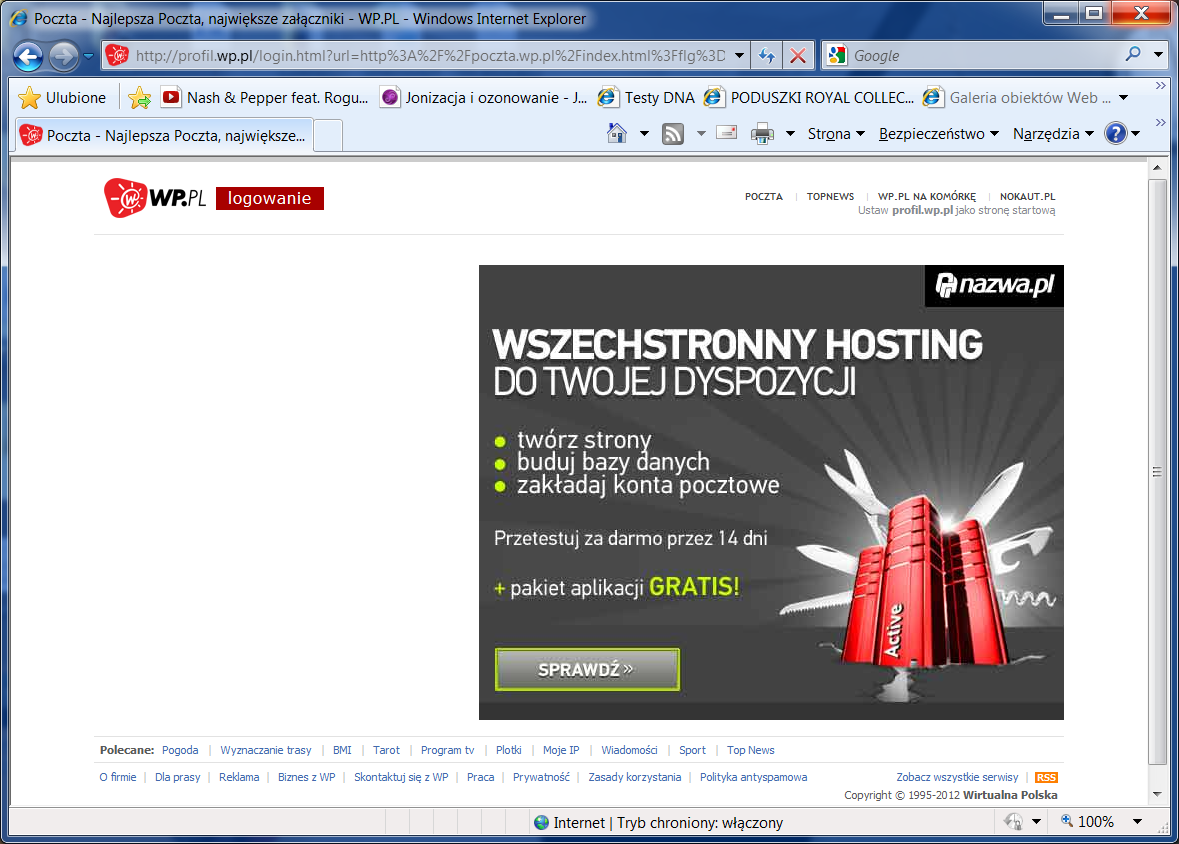Click the Add to favorites bar star icon
Screen dimensions: 1179x844
(139, 98)
